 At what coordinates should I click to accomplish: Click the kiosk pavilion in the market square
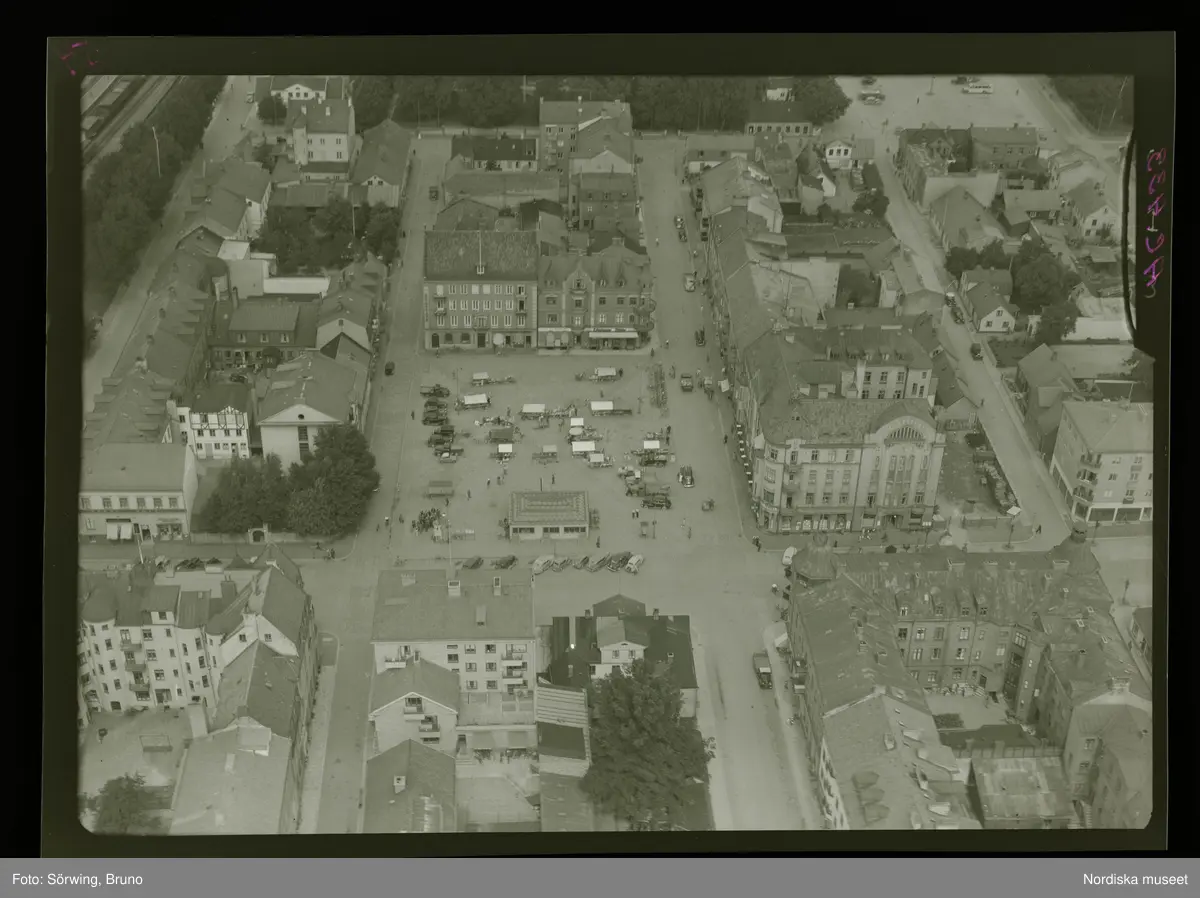[548, 514]
